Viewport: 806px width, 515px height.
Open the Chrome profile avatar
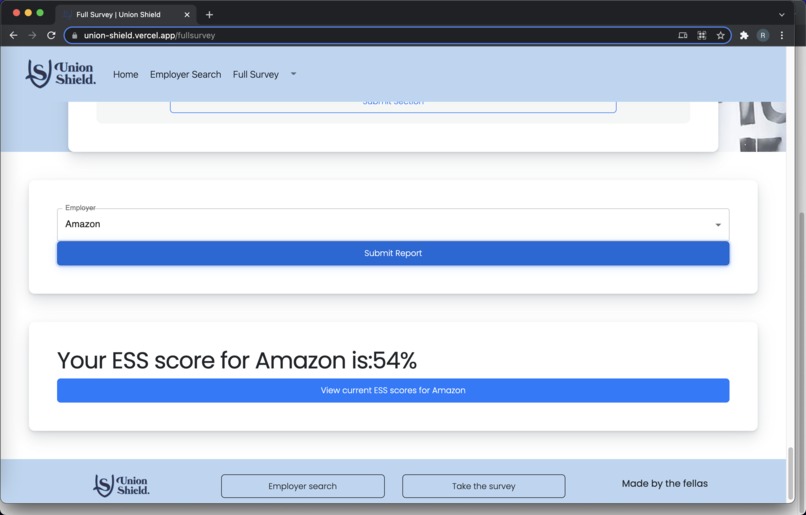pyautogui.click(x=763, y=35)
